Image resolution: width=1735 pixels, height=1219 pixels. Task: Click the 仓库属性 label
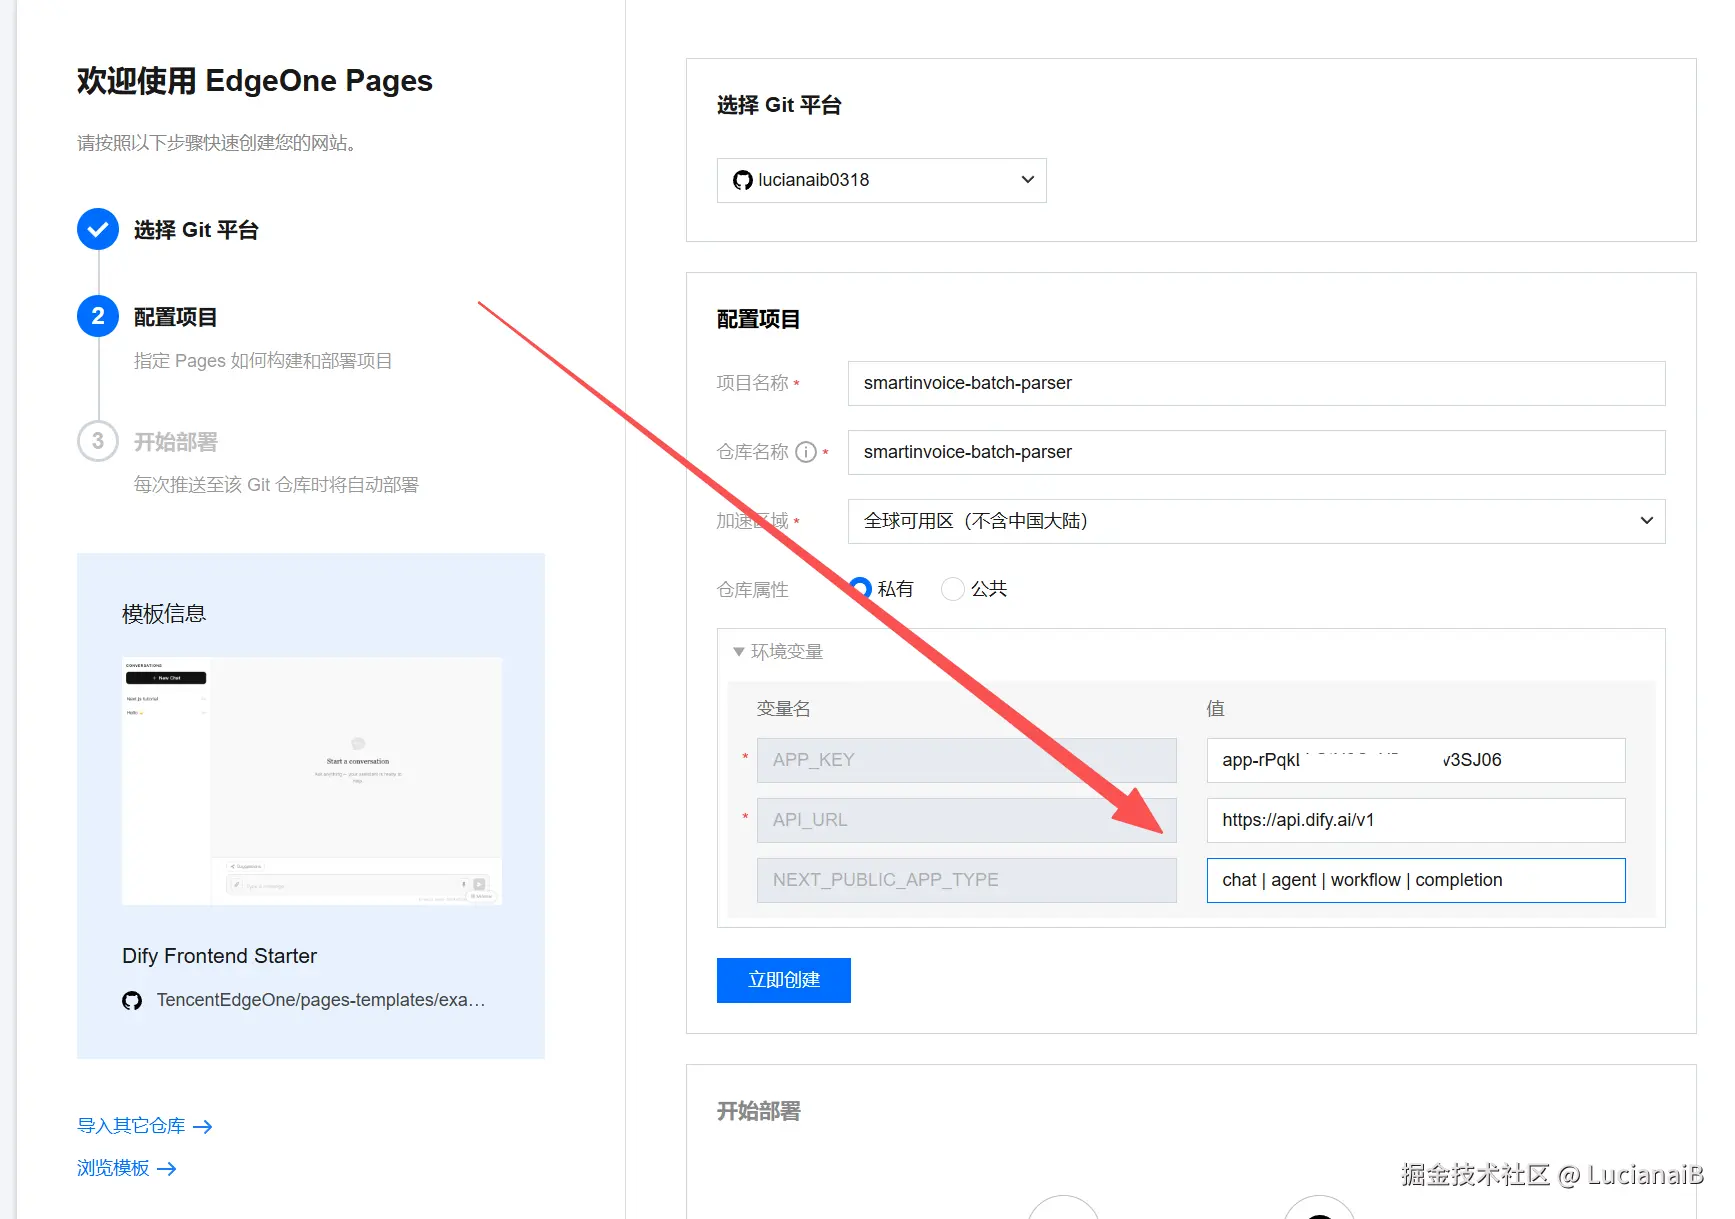(x=753, y=590)
